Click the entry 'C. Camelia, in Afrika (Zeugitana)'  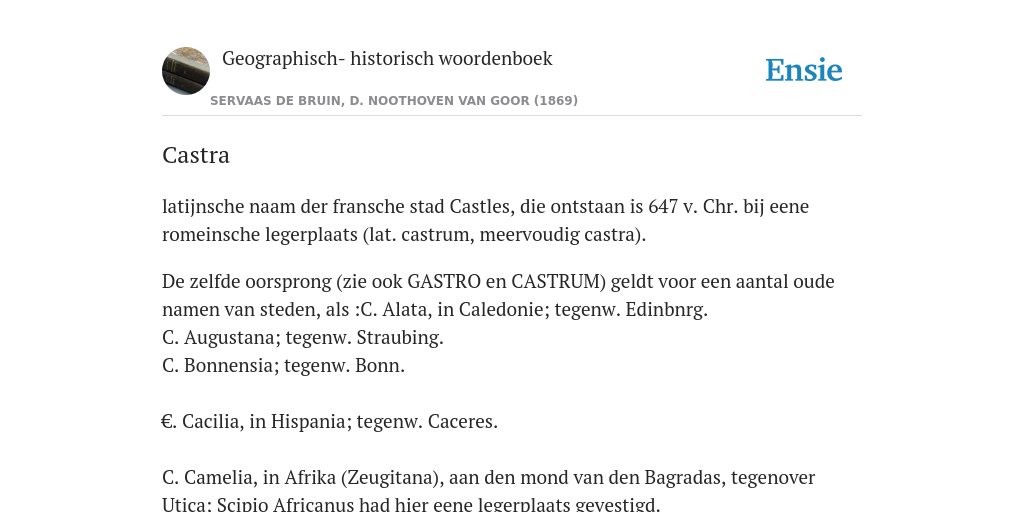click(488, 477)
